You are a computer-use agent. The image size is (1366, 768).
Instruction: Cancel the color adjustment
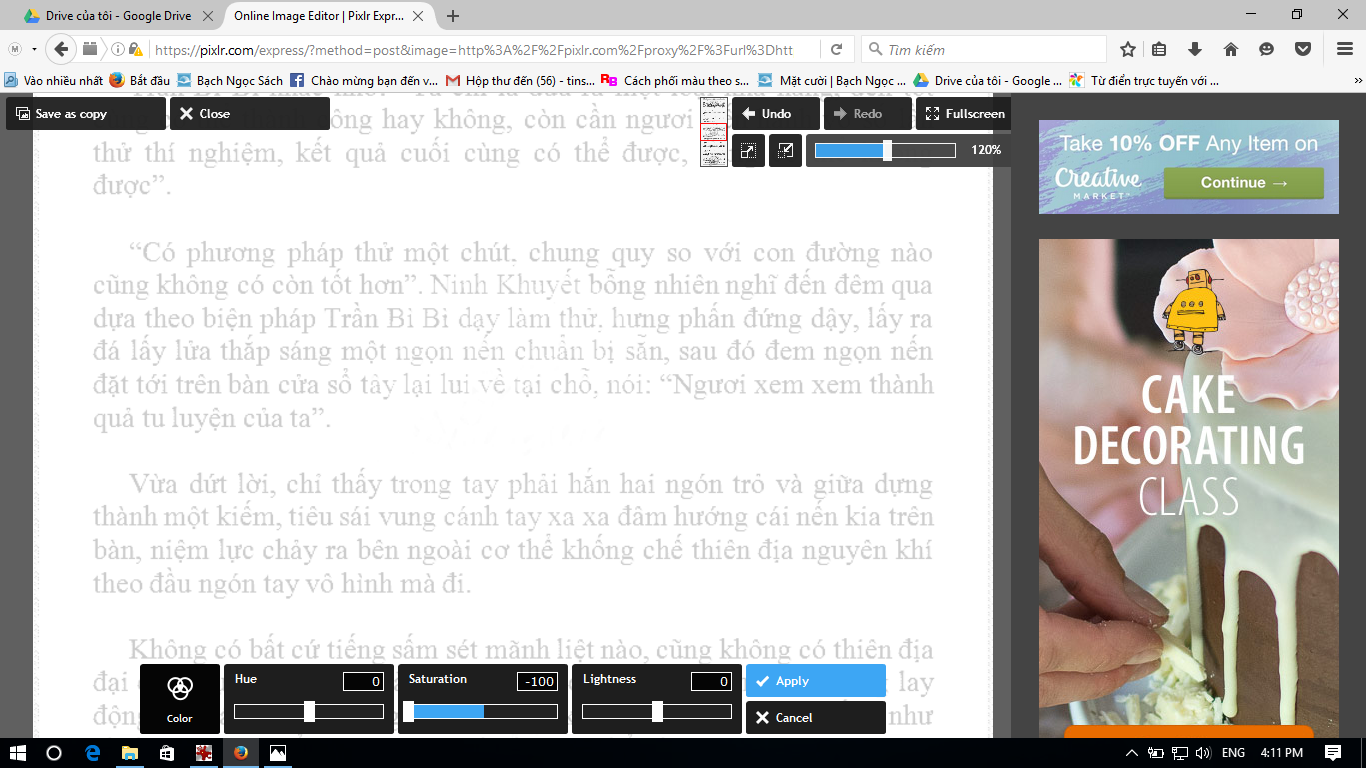point(815,718)
